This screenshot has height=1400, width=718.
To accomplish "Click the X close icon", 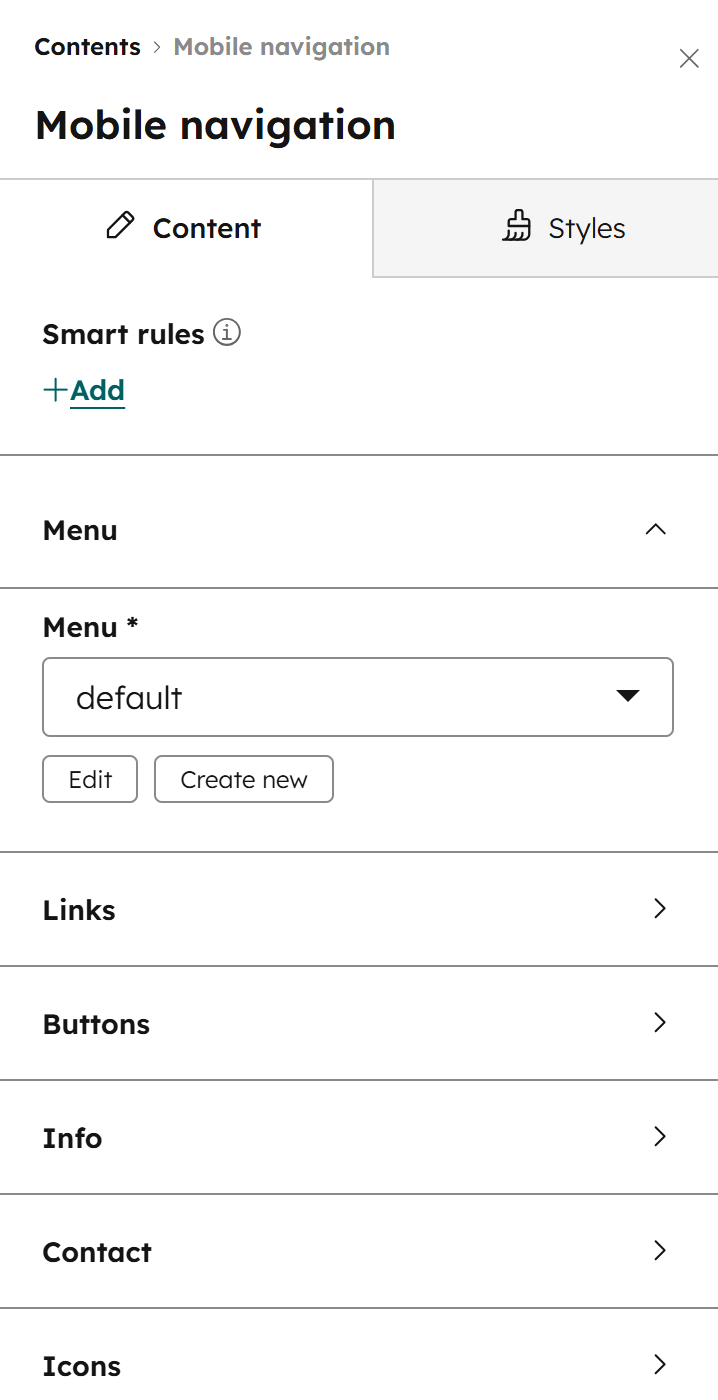I will (689, 59).
